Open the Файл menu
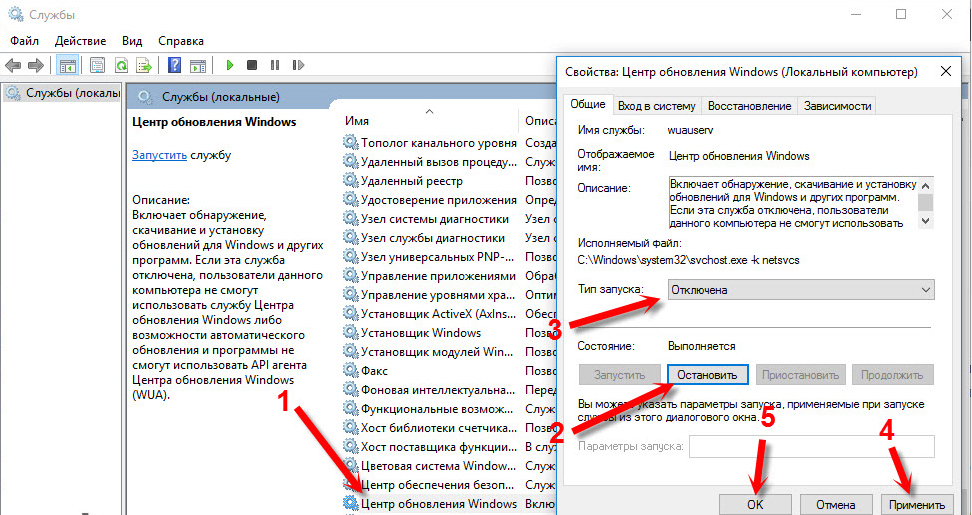 pos(25,41)
